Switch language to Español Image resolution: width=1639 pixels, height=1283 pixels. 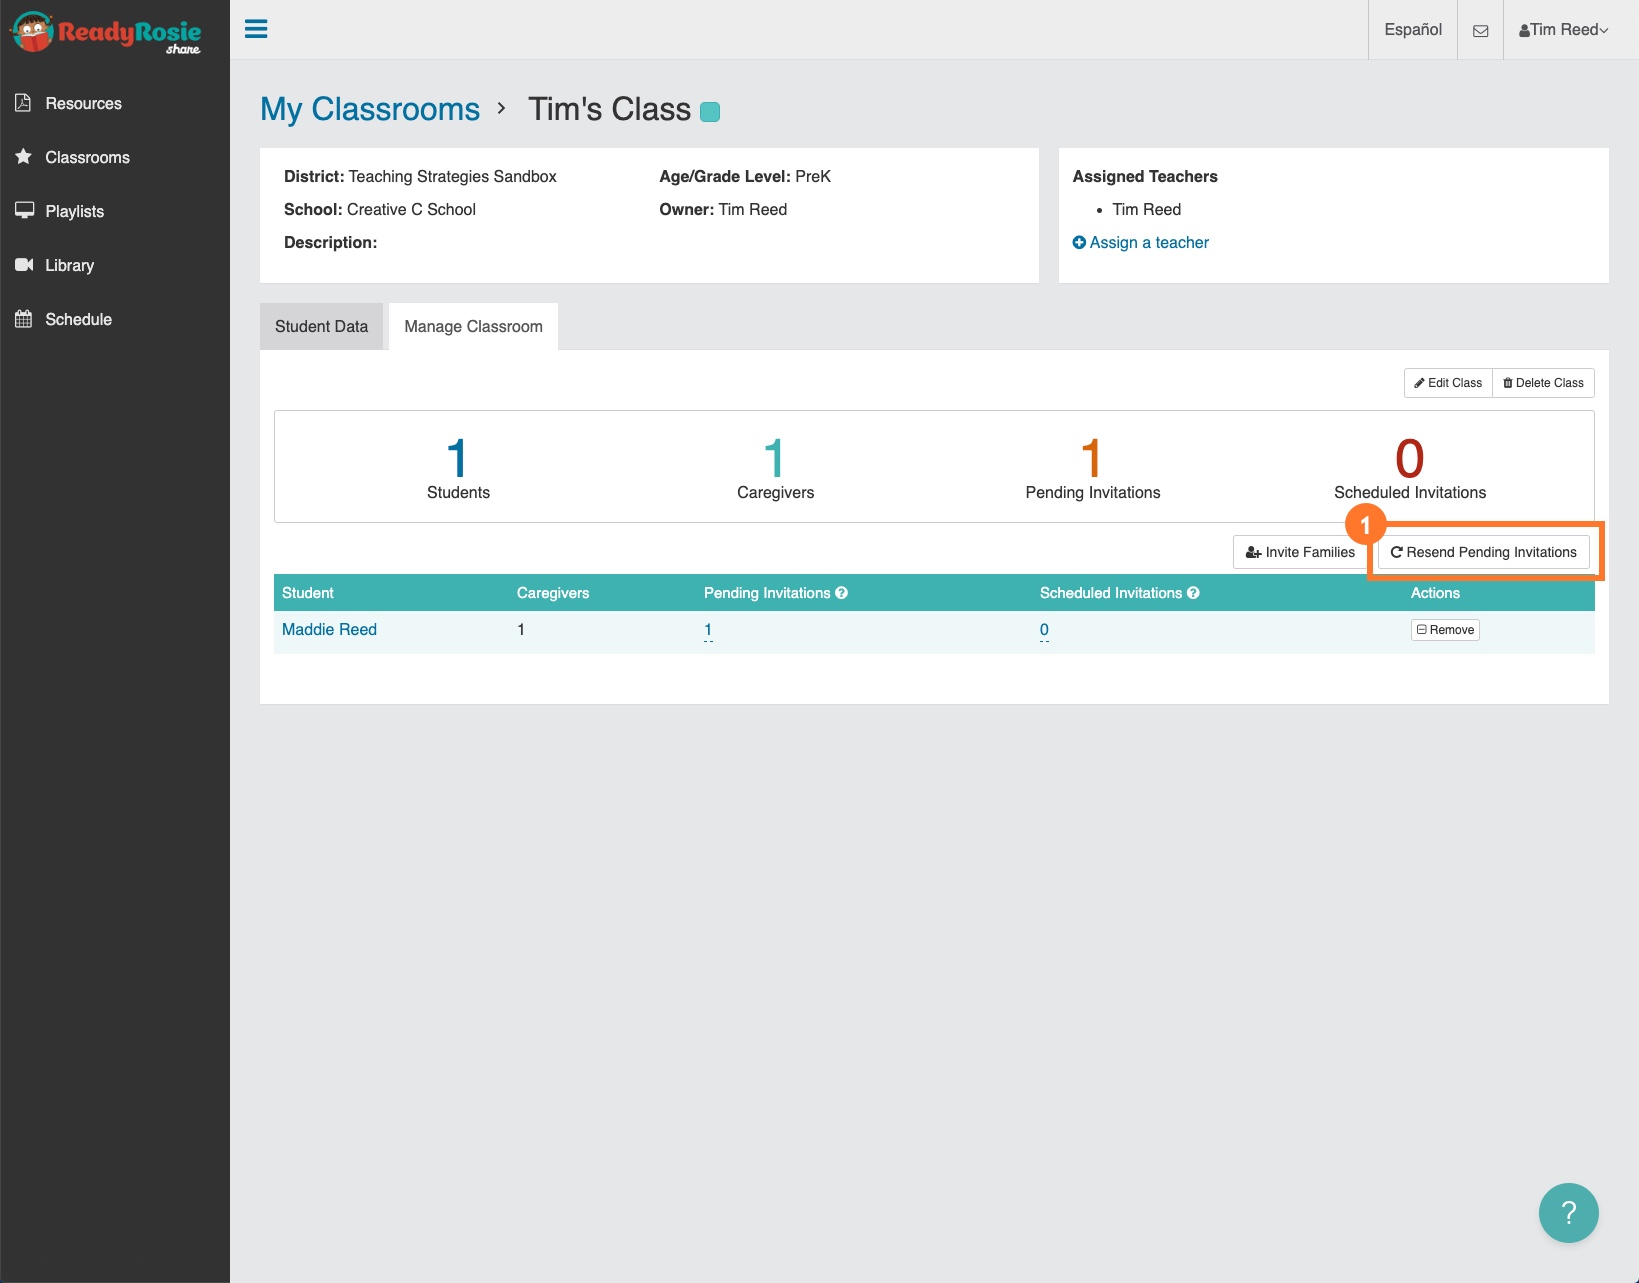click(1412, 29)
